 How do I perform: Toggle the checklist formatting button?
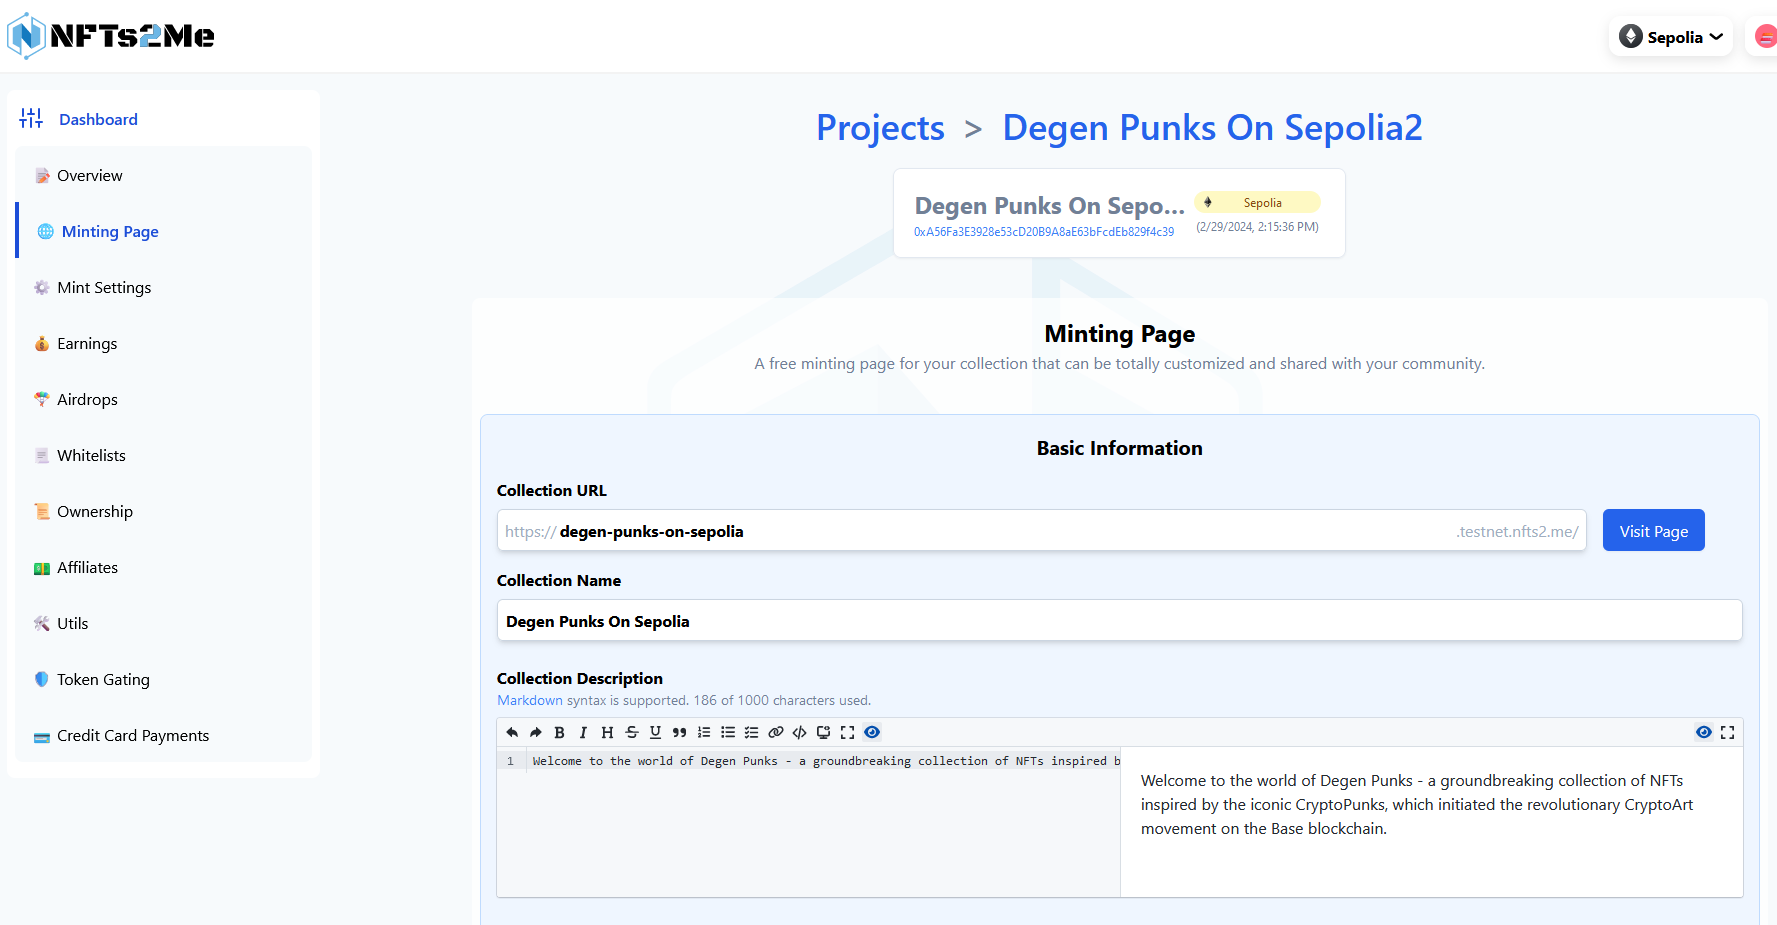[751, 732]
